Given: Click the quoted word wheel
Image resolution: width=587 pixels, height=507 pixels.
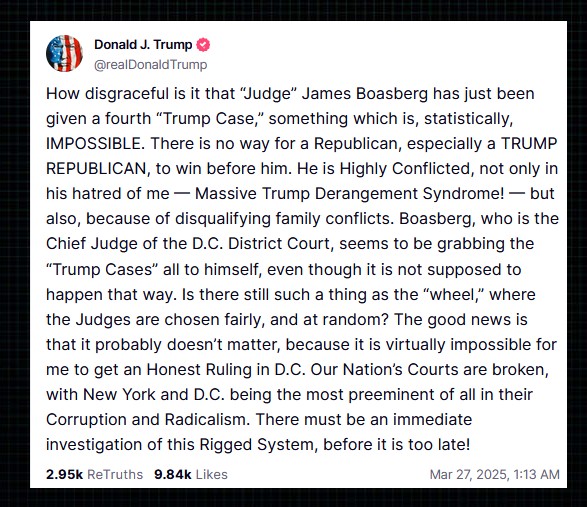Looking at the screenshot, I should 455,295.
